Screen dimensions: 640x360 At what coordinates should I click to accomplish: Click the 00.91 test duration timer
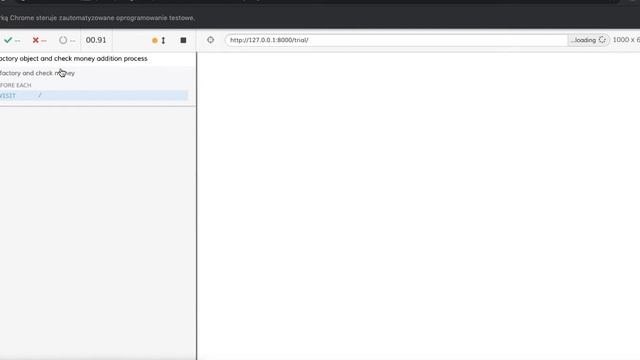96,40
